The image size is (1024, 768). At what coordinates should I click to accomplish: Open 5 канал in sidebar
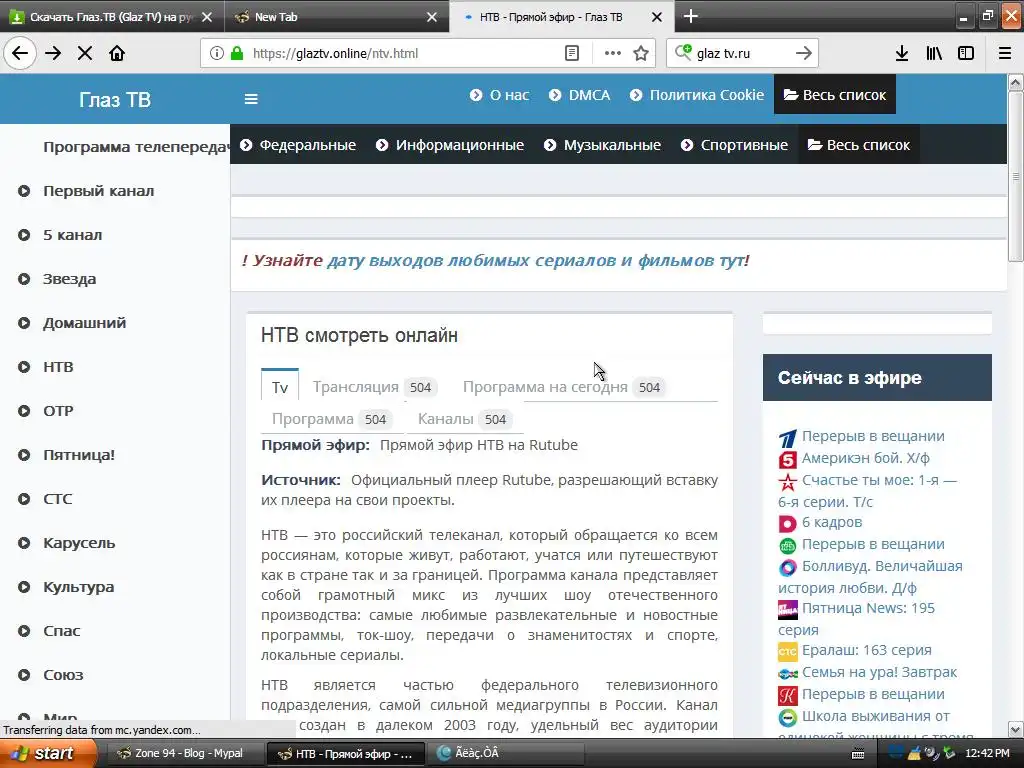pos(72,235)
